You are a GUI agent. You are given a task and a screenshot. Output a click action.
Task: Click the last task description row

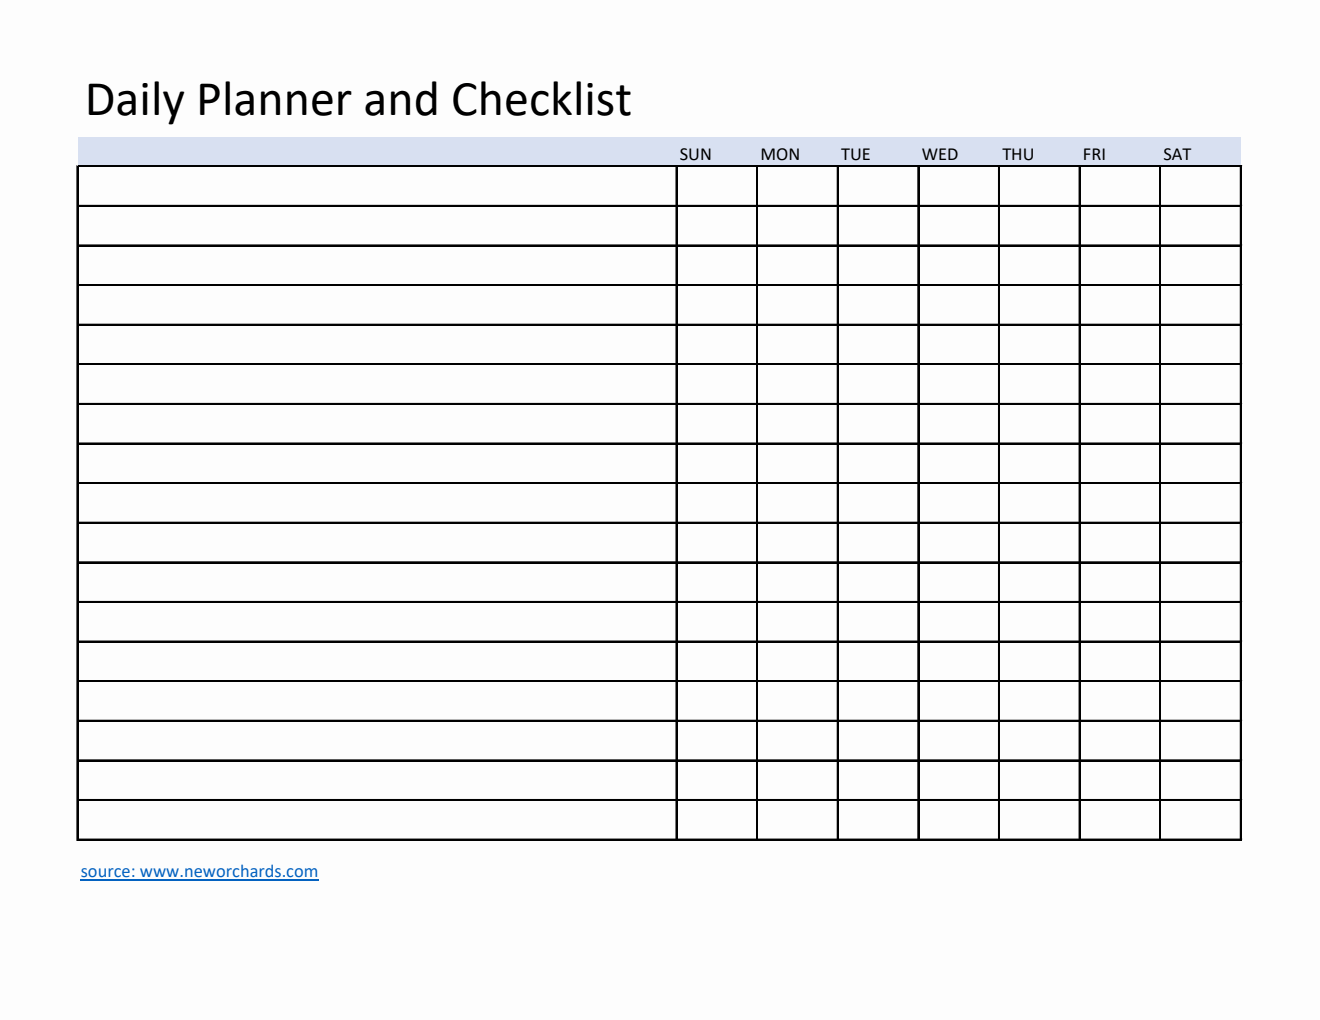pyautogui.click(x=377, y=820)
